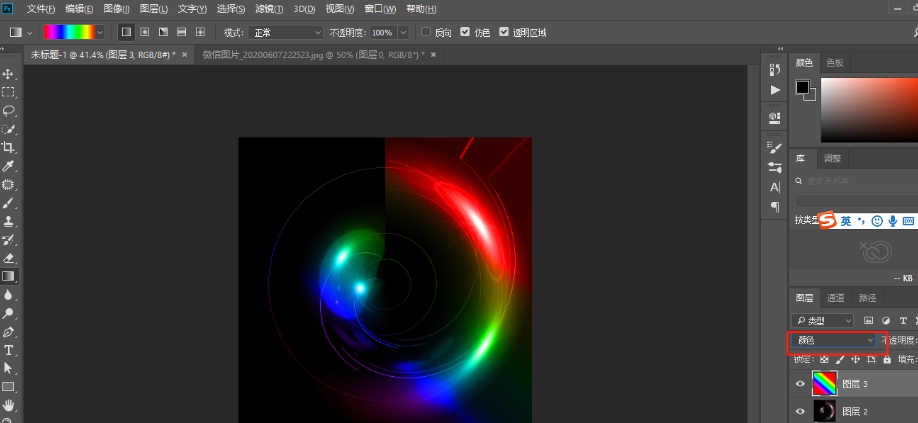Open the 色板 (Swatches) panel tab
918x423 pixels.
click(x=834, y=62)
